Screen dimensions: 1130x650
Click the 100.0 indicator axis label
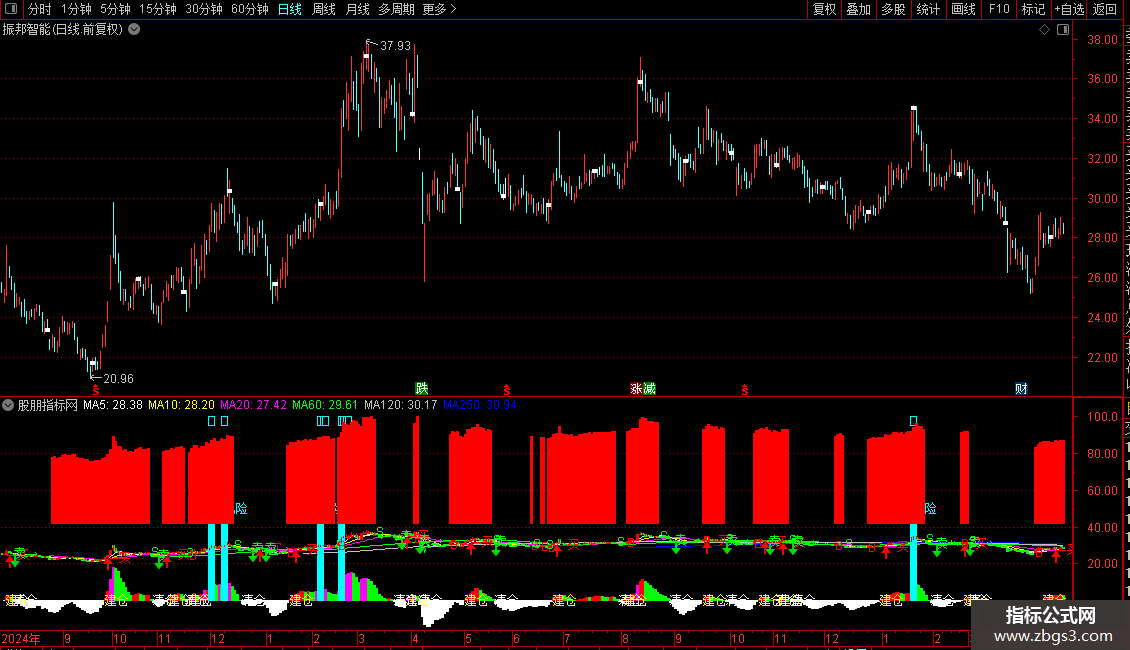pos(1103,417)
